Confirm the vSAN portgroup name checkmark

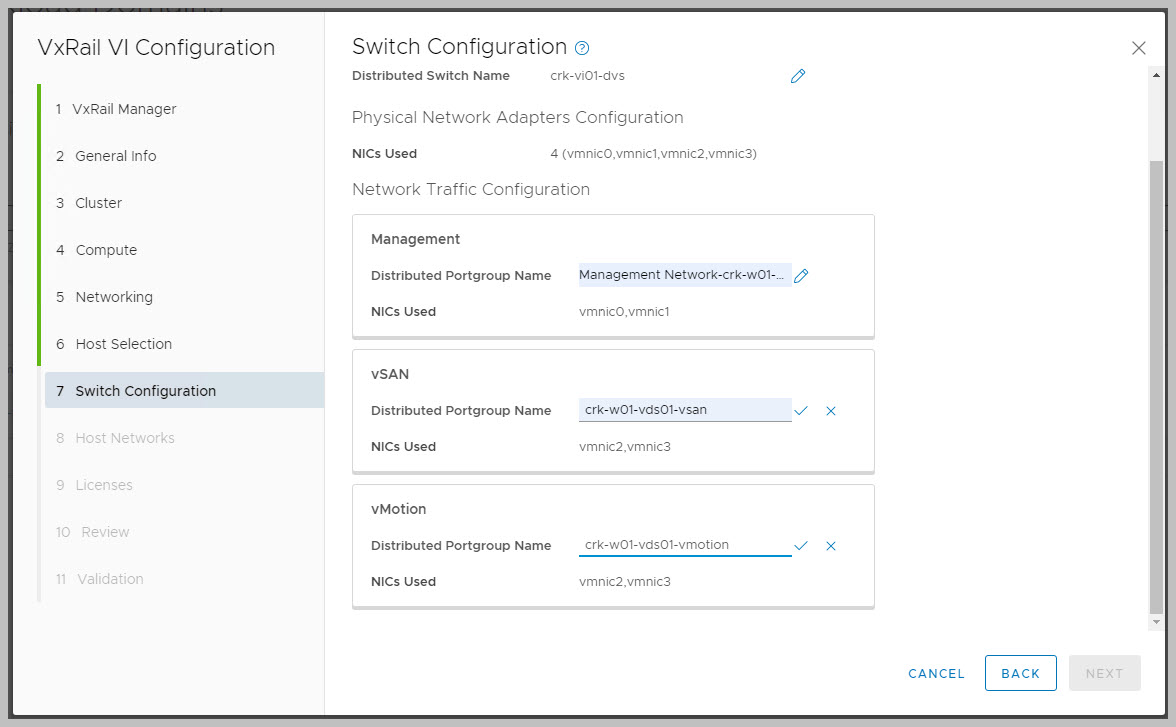click(801, 411)
